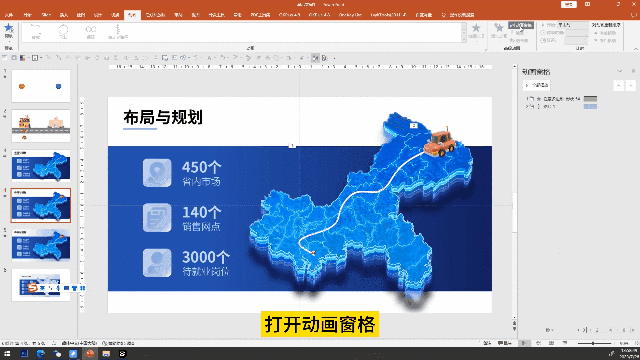Click Move Later in reorder animation
This screenshot has height=360, width=640.
click(605, 41)
